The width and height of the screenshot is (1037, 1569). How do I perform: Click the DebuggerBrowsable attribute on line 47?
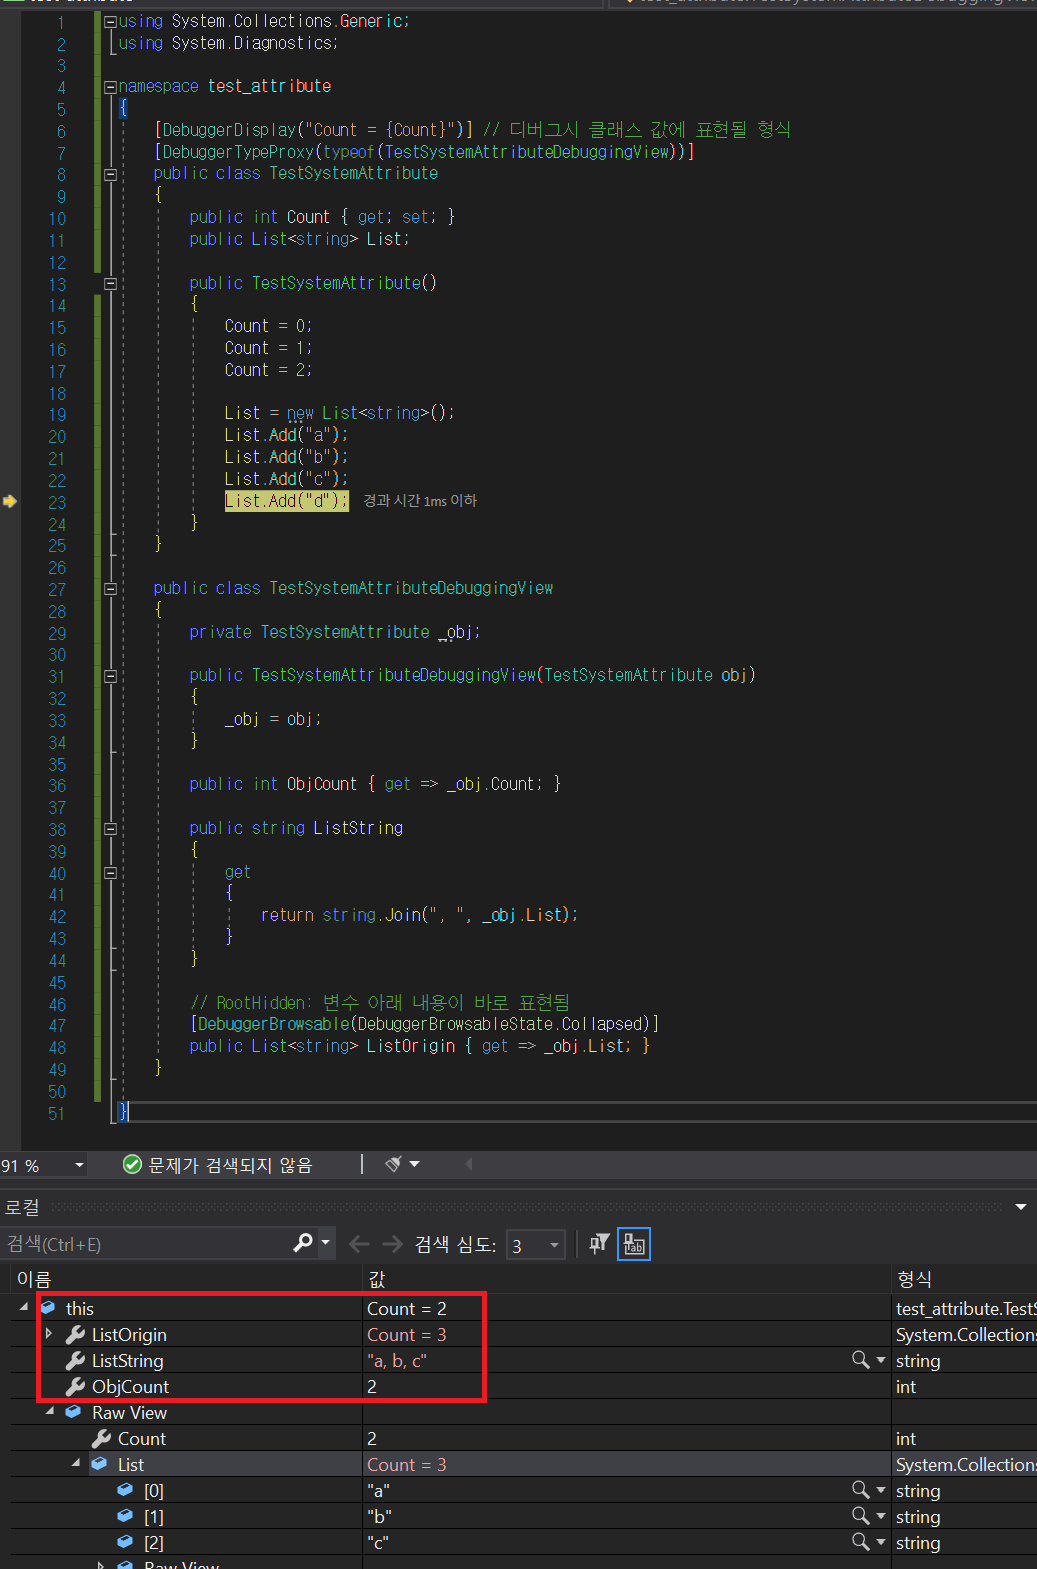(x=424, y=1024)
